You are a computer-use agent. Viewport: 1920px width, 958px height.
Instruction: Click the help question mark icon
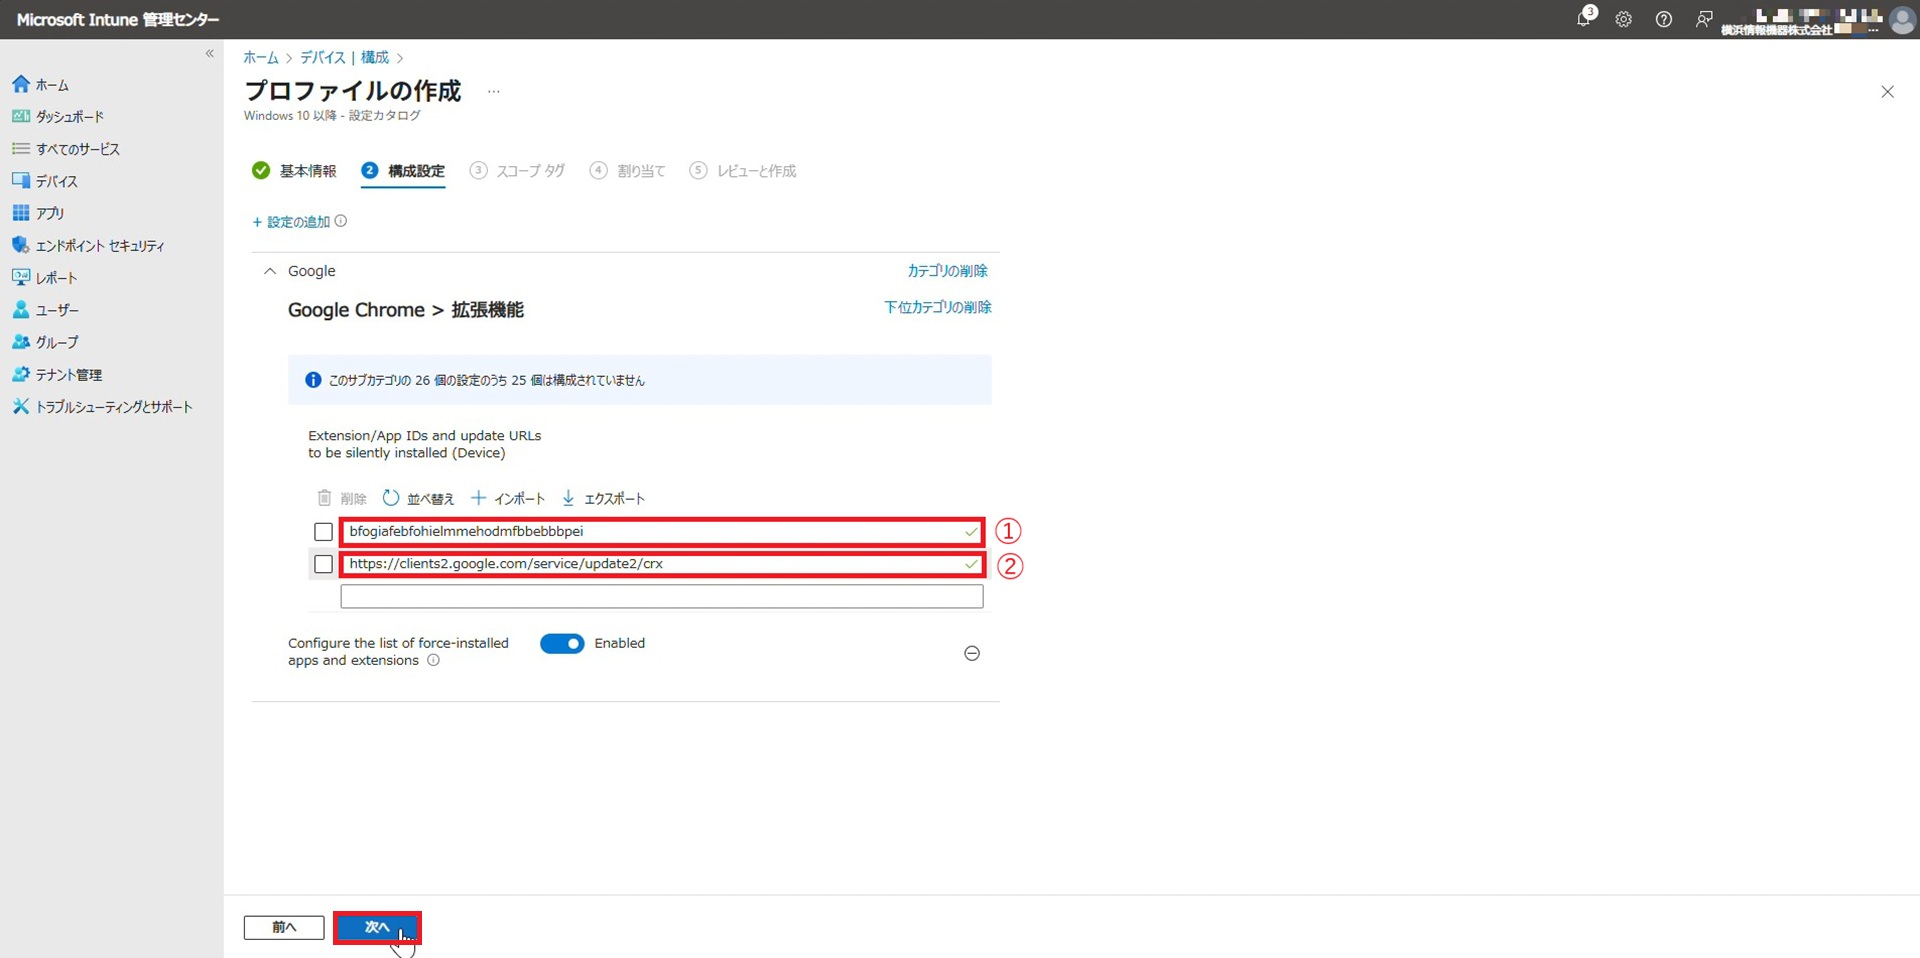click(x=1663, y=19)
